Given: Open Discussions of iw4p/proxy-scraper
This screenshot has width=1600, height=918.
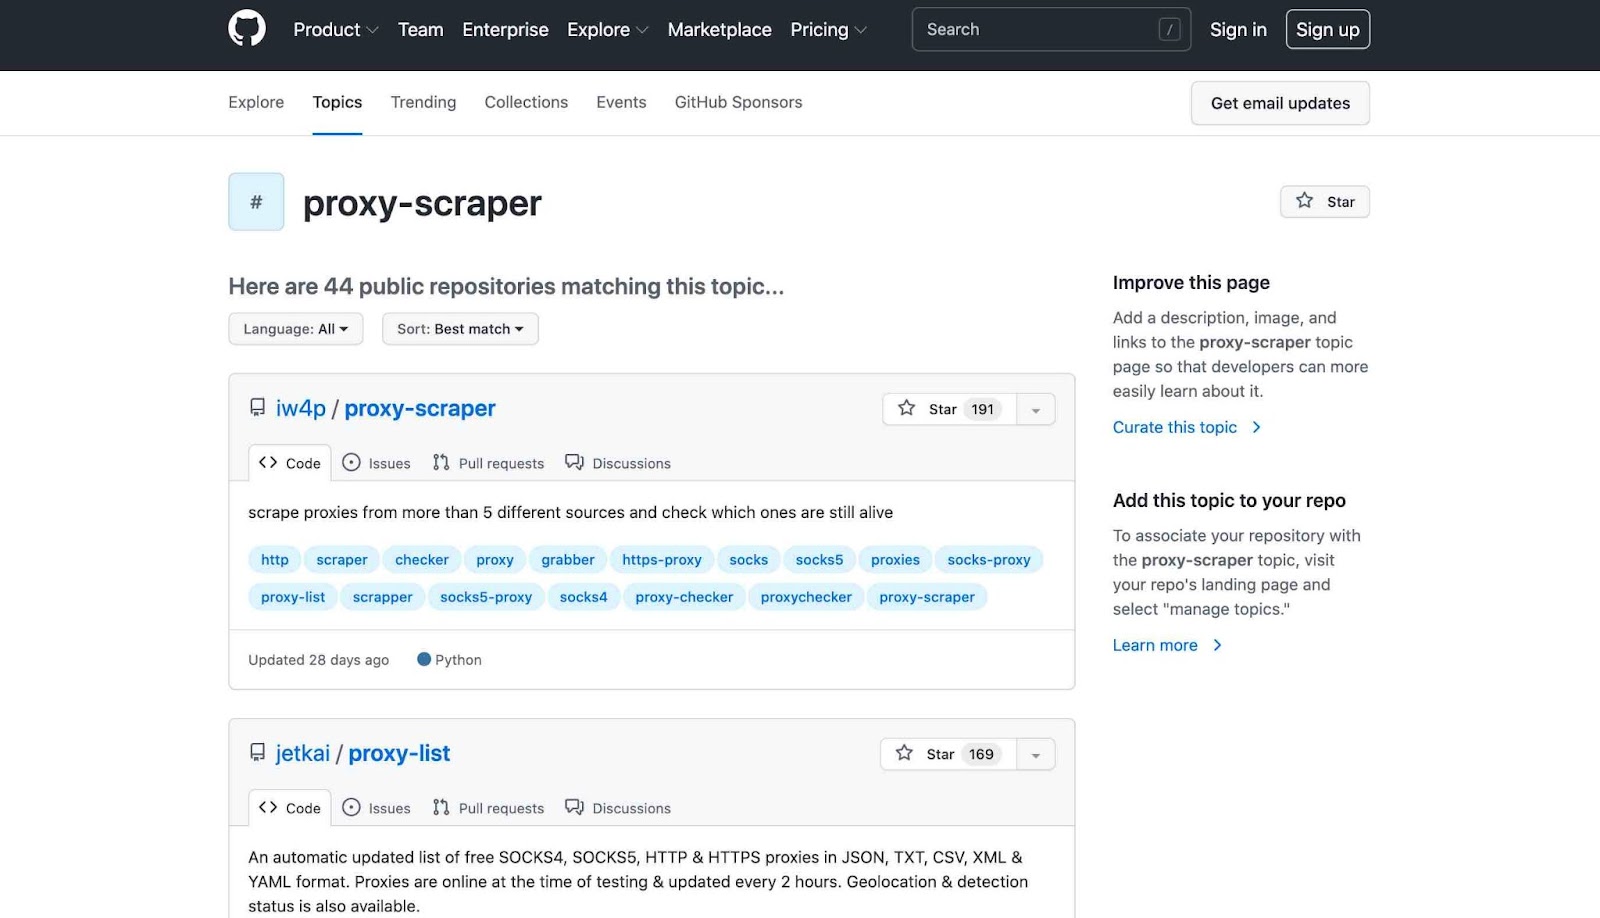Looking at the screenshot, I should 618,463.
